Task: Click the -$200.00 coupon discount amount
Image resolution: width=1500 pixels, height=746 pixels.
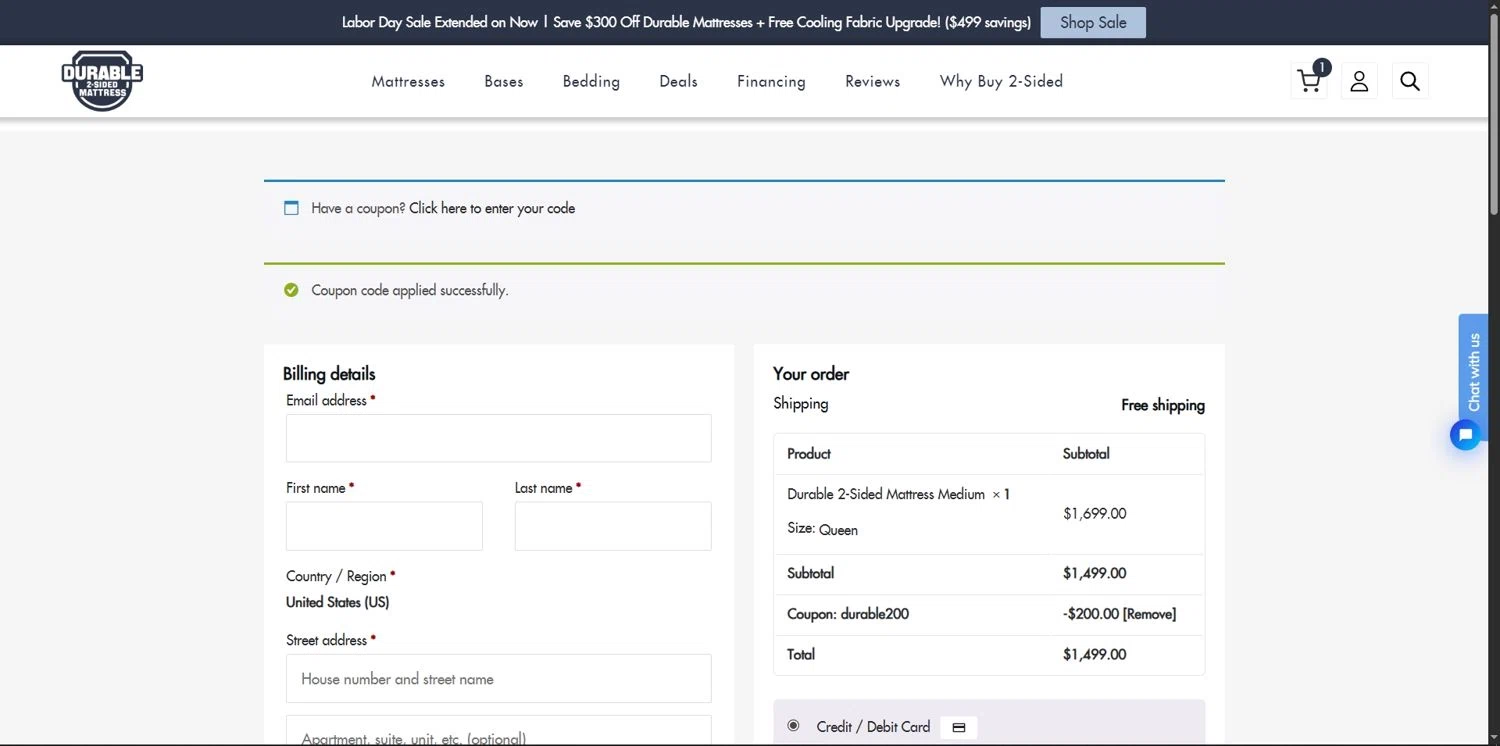Action: click(x=1090, y=614)
